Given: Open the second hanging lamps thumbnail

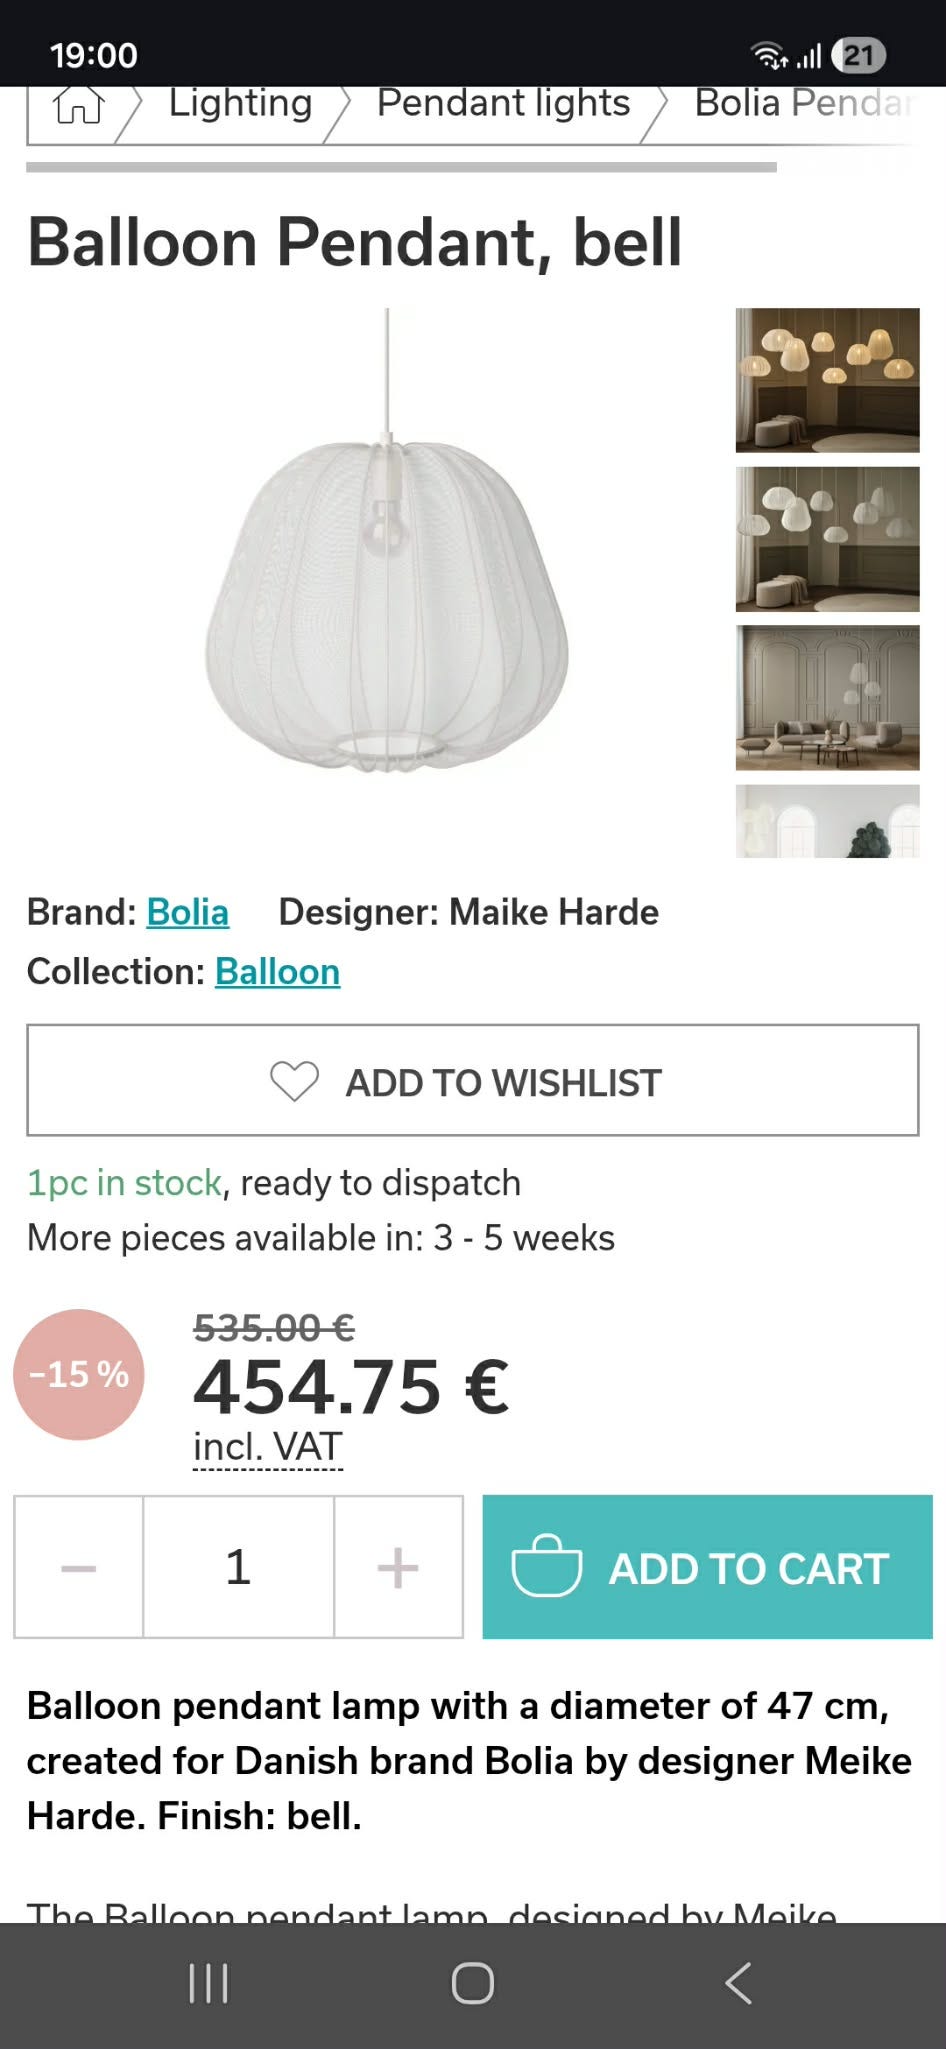Looking at the screenshot, I should click(x=826, y=540).
